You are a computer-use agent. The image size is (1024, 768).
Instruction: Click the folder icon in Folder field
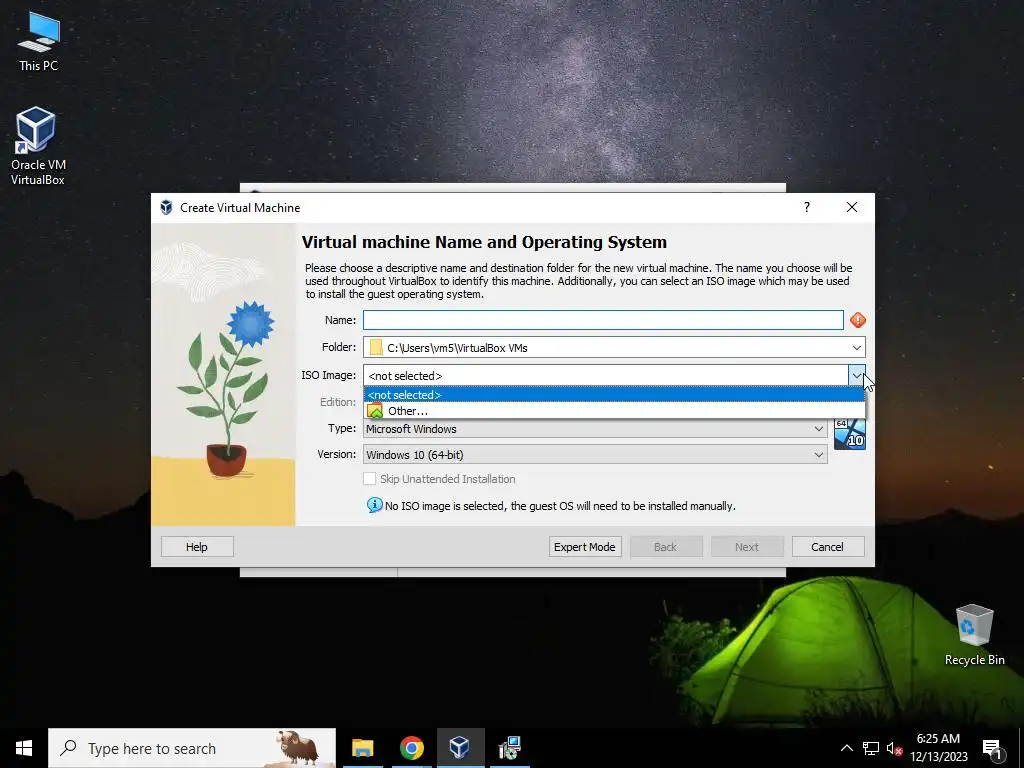pyautogui.click(x=376, y=347)
